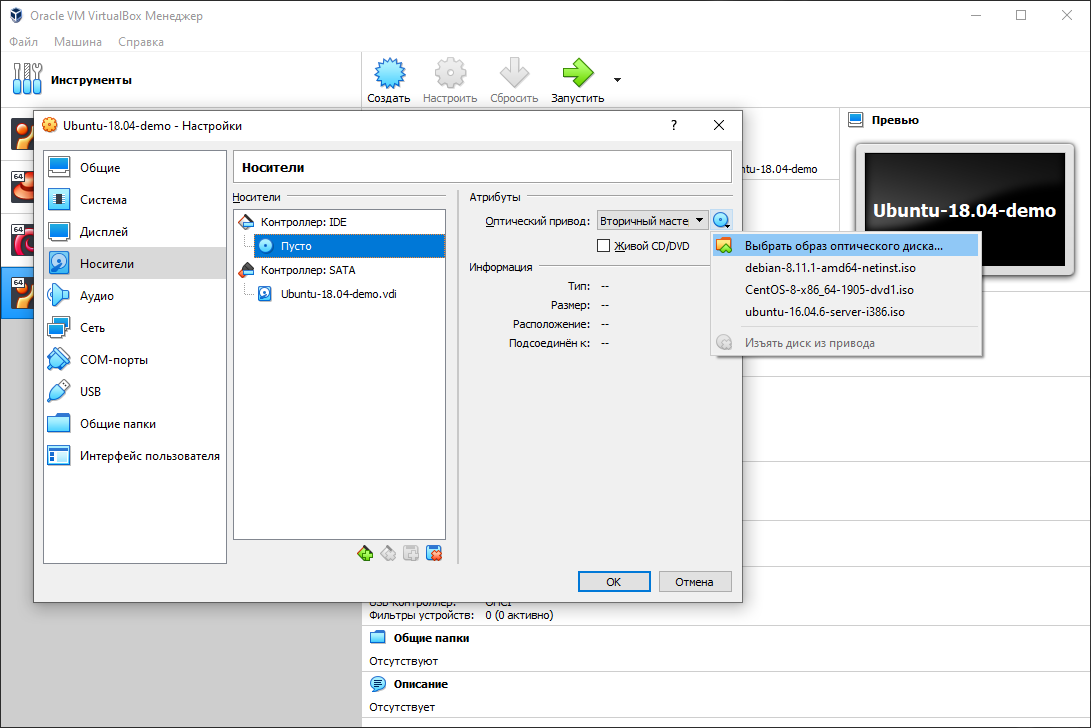1091x728 pixels.
Task: Open the Оптический привод dropdown
Action: [653, 221]
